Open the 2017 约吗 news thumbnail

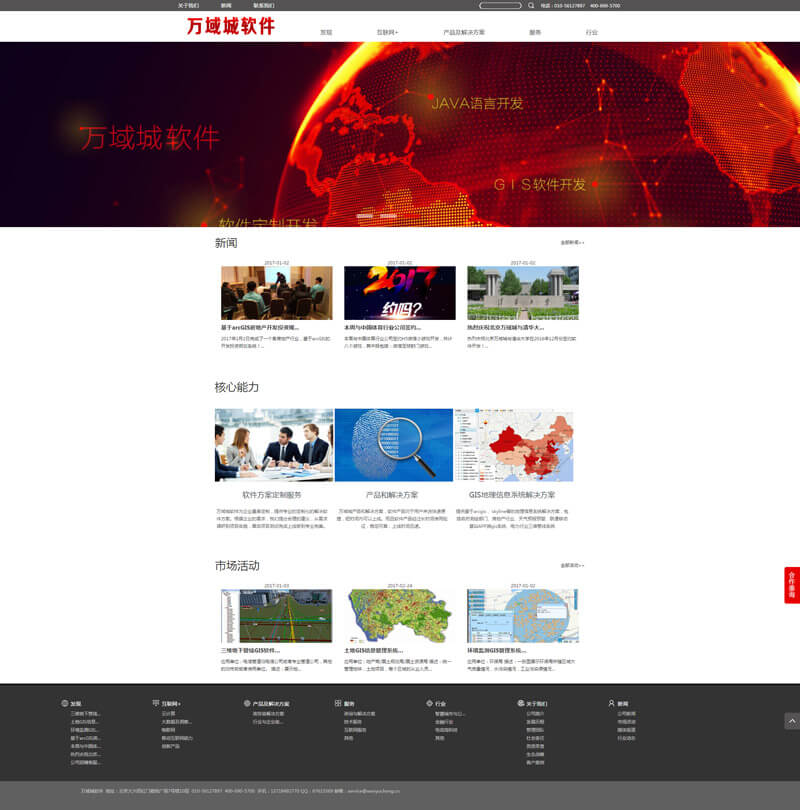[x=399, y=292]
